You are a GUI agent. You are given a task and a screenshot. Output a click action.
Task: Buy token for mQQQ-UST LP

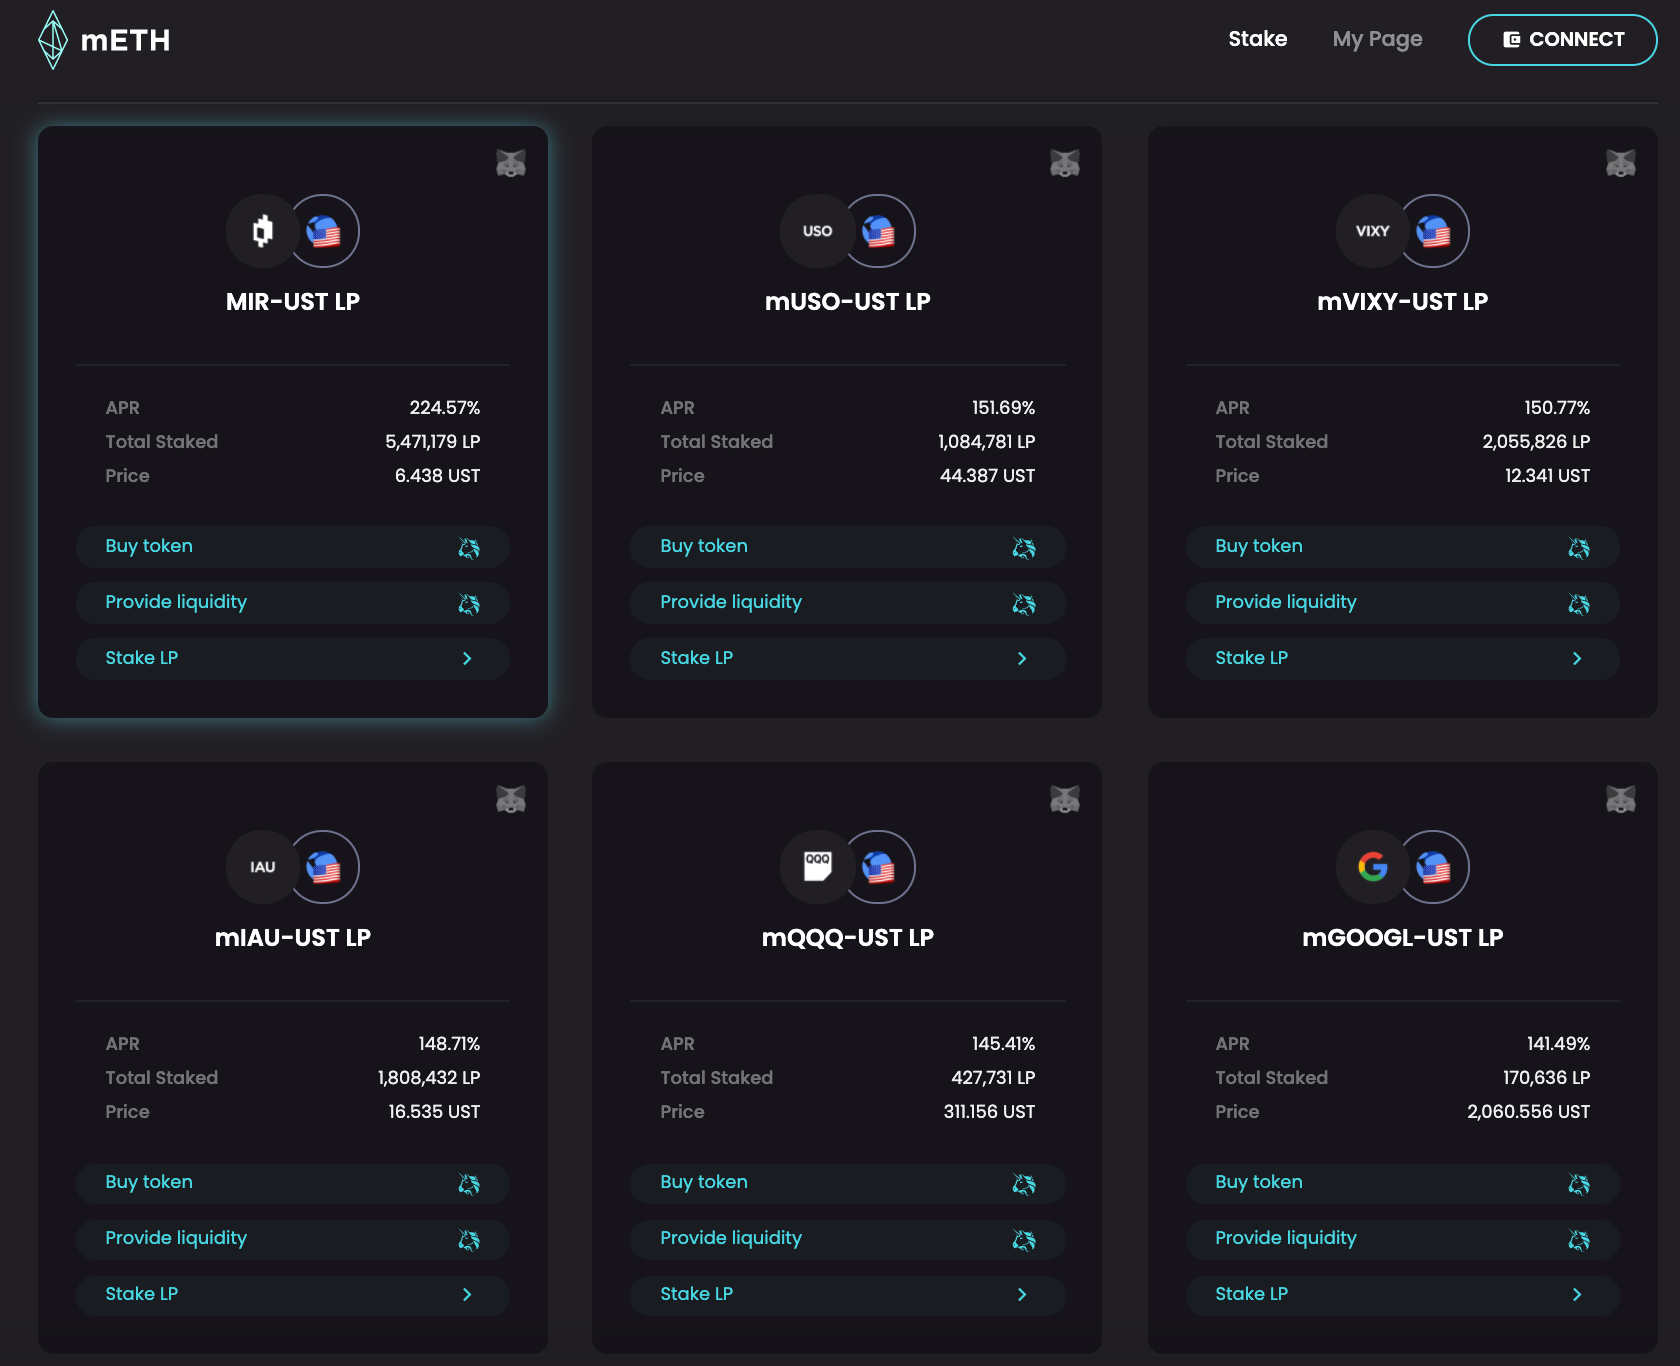point(848,1183)
